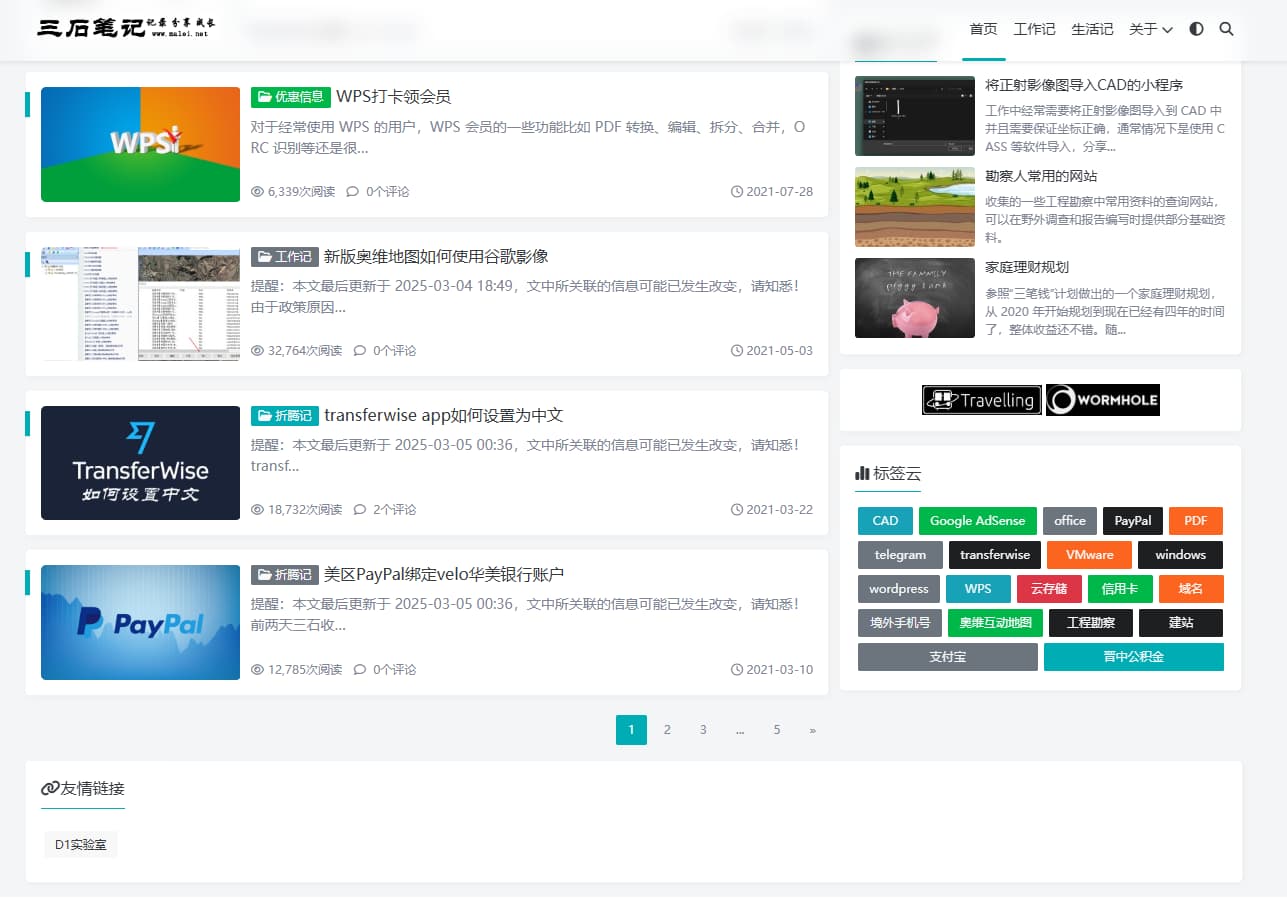The image size is (1287, 916).
Task: Click the 三石笔记 site logo
Action: coord(122,27)
